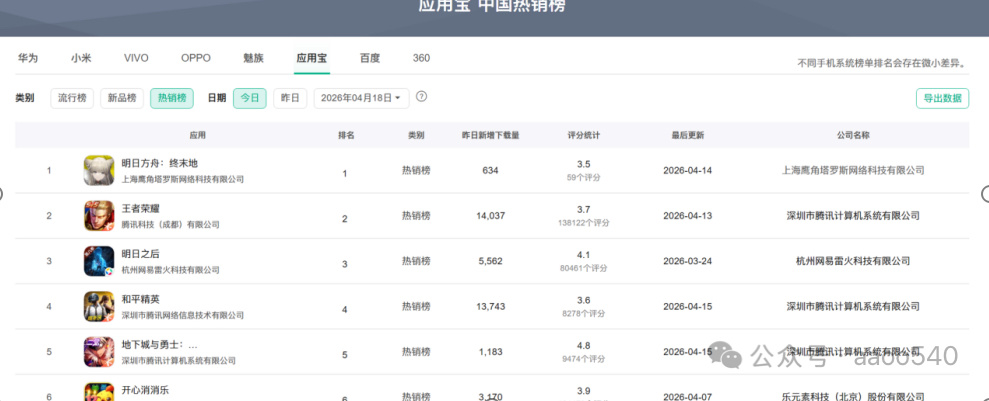Switch to 魅族 store tab

click(x=254, y=58)
